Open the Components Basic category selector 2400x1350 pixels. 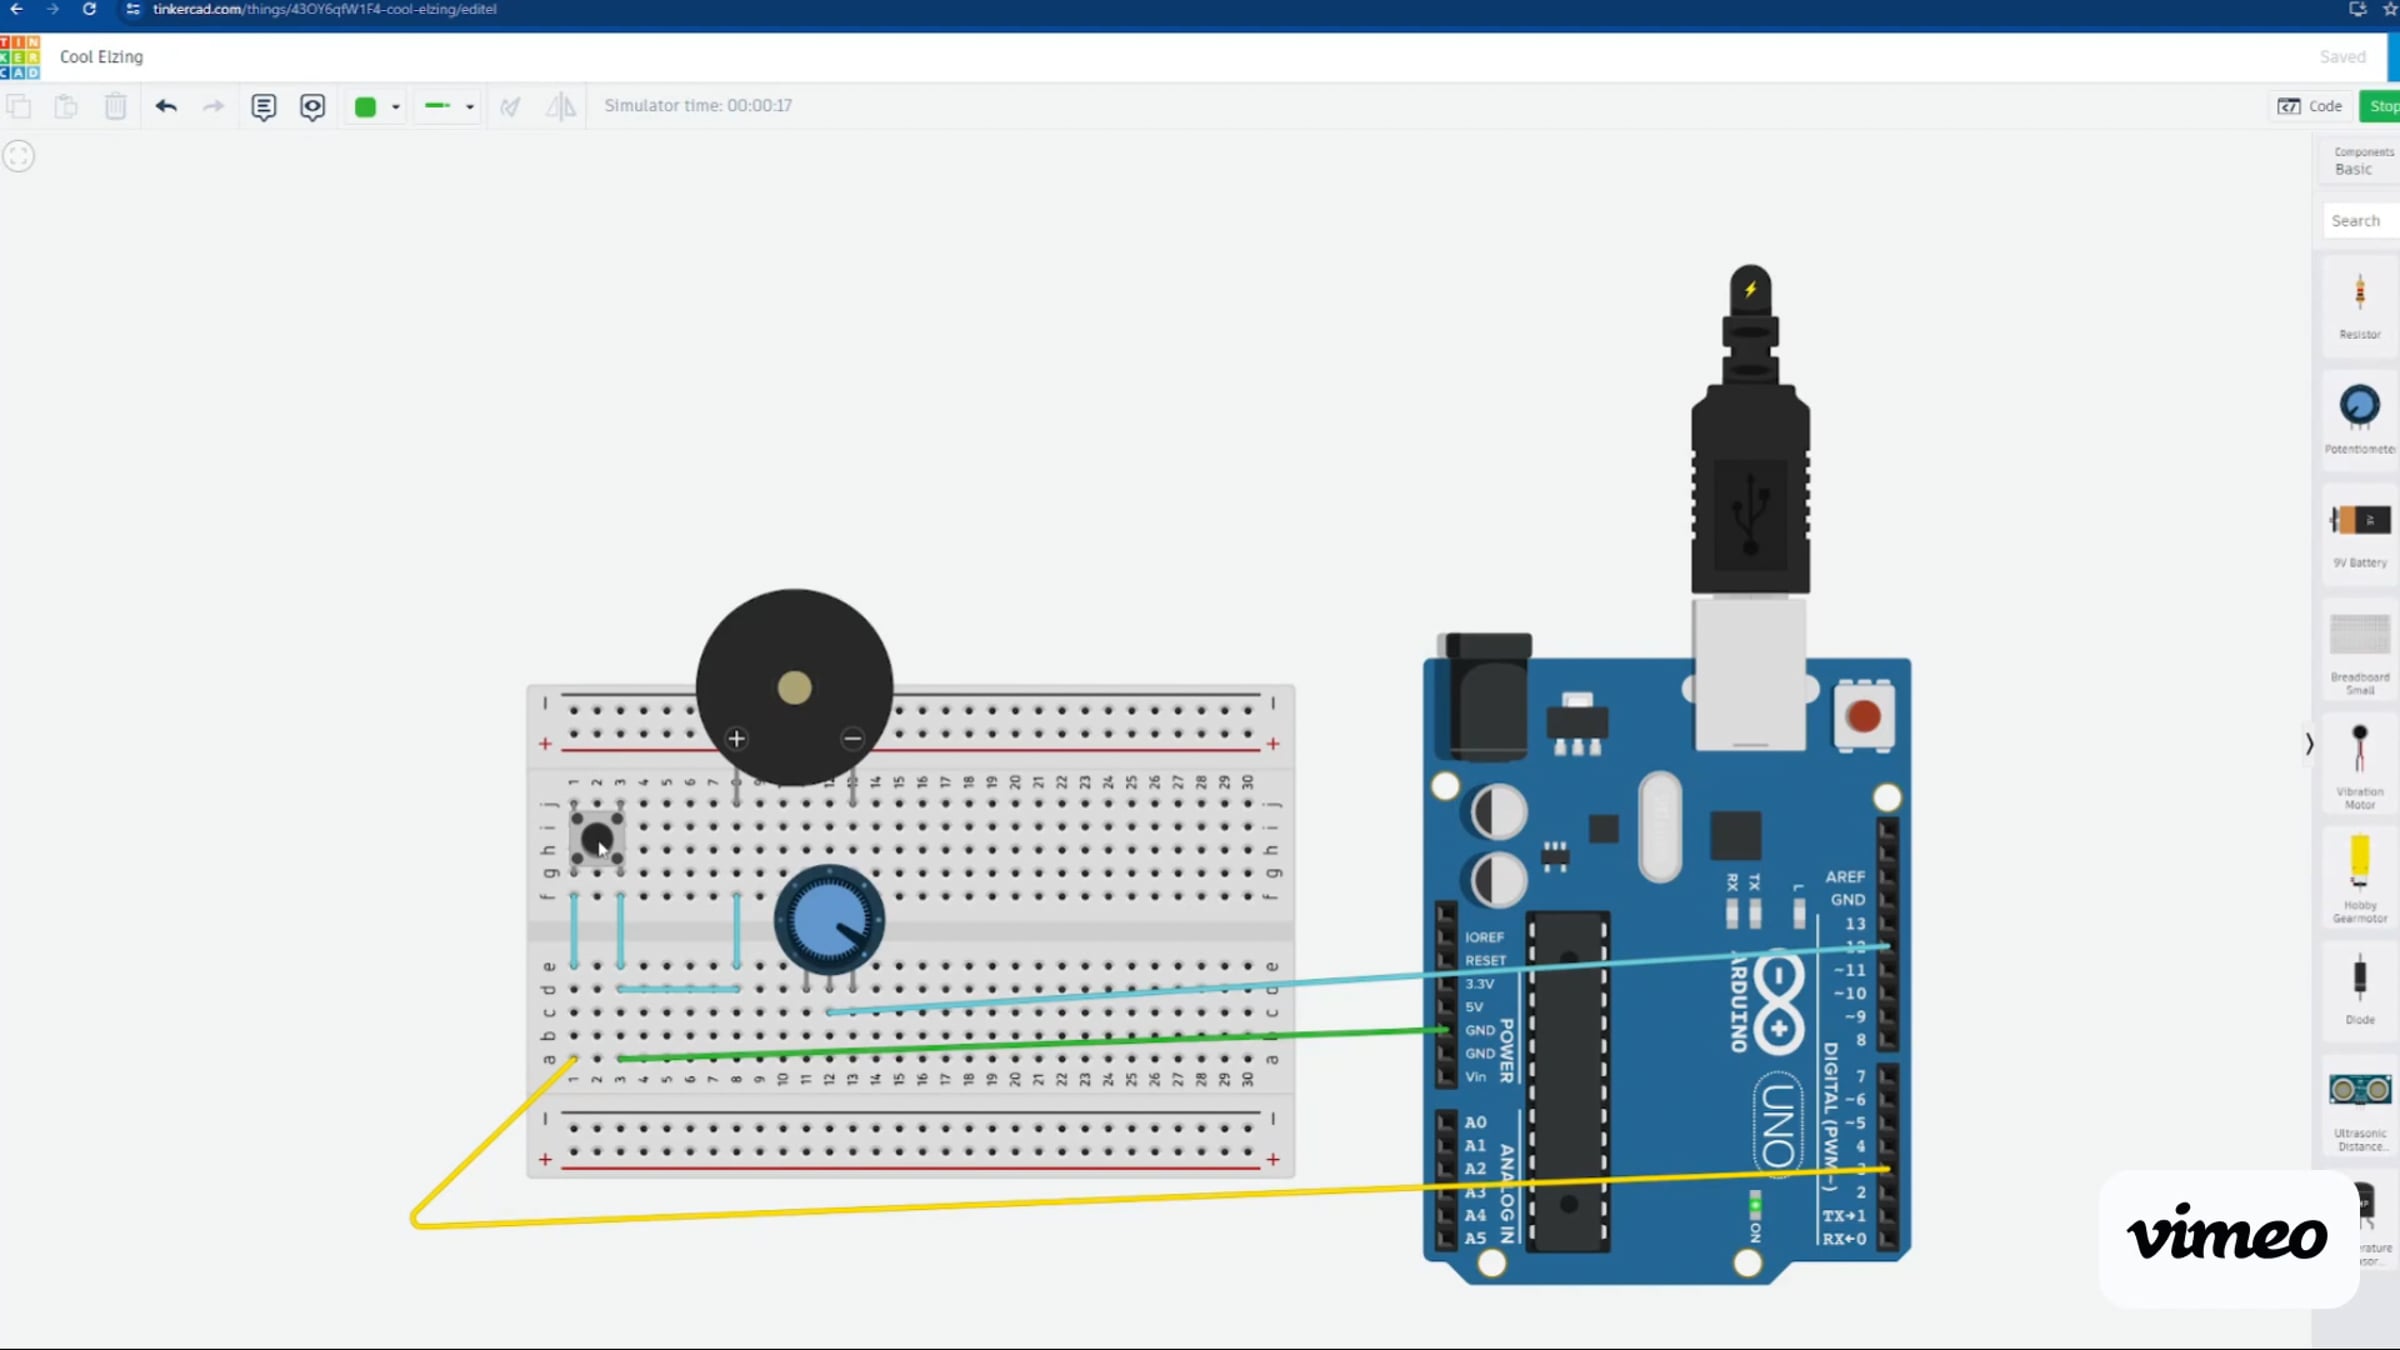(x=2362, y=161)
